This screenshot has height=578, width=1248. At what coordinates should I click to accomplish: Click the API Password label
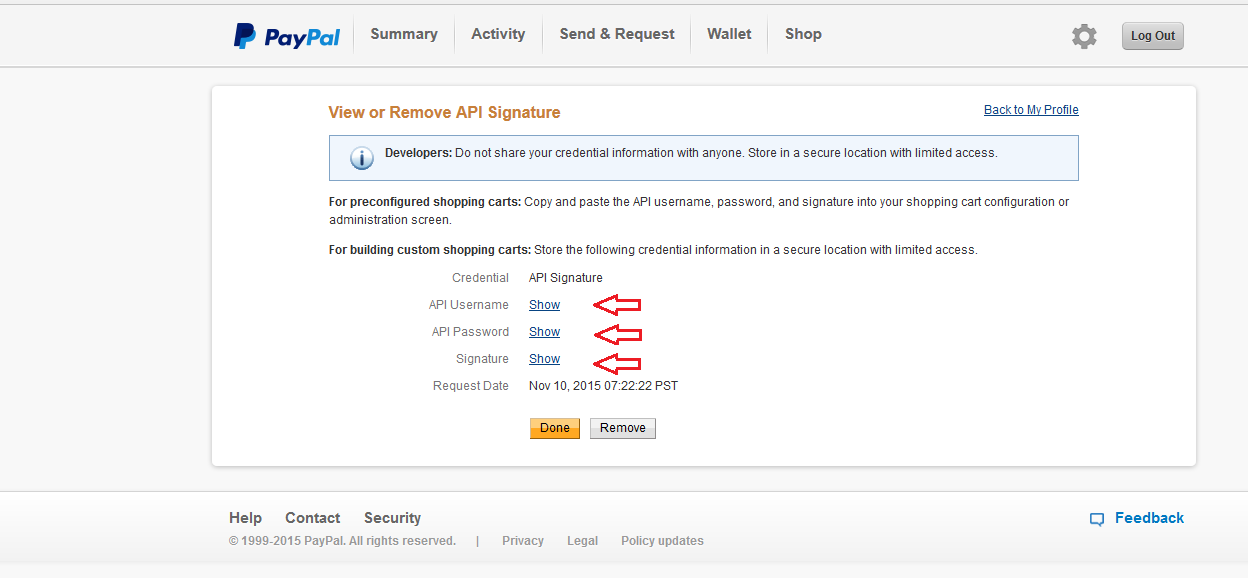[470, 332]
